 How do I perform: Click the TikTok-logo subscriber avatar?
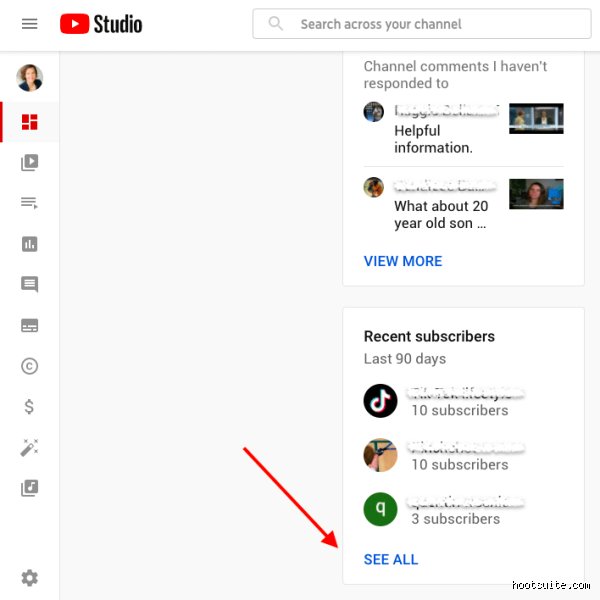tap(380, 401)
